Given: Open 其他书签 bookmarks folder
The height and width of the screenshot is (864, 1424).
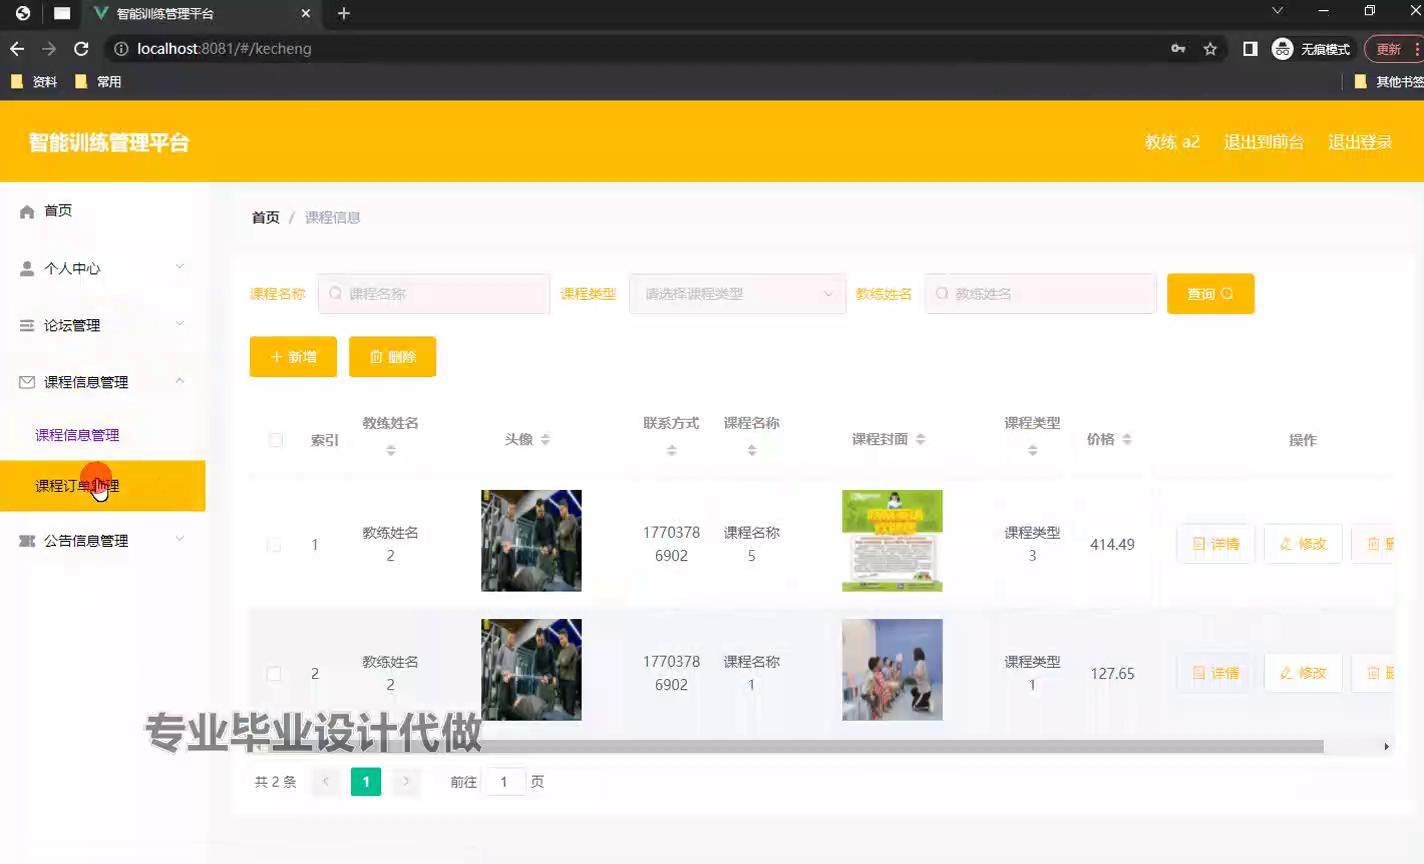Looking at the screenshot, I should (x=1389, y=82).
